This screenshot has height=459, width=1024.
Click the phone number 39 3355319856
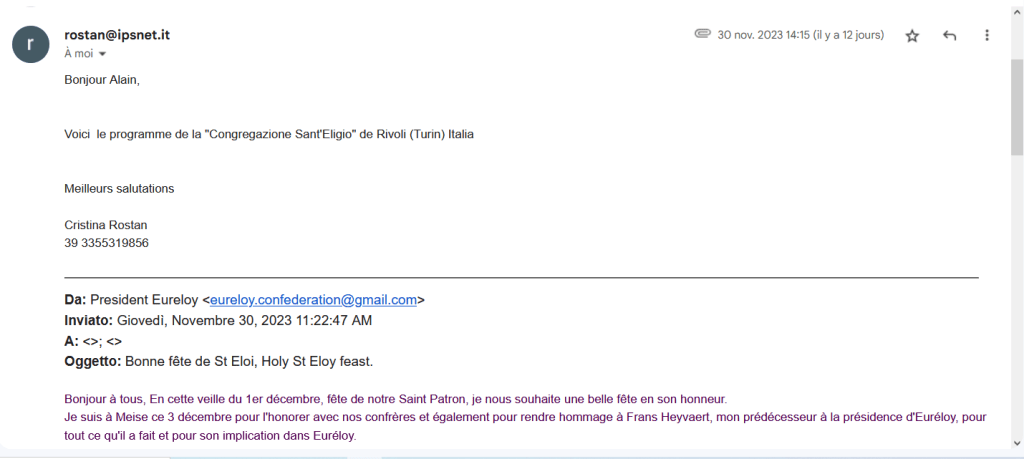(106, 243)
